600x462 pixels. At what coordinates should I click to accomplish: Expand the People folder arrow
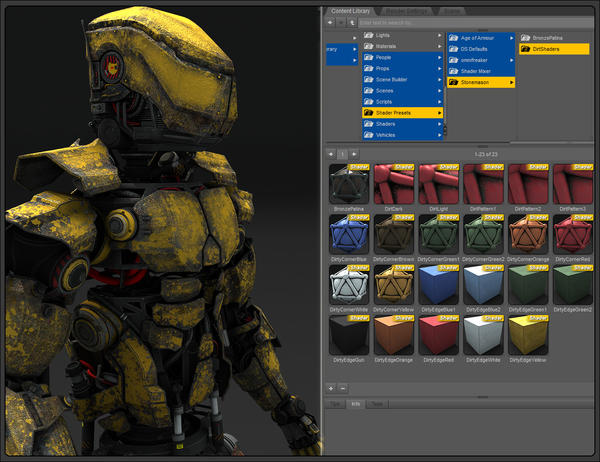pos(440,57)
